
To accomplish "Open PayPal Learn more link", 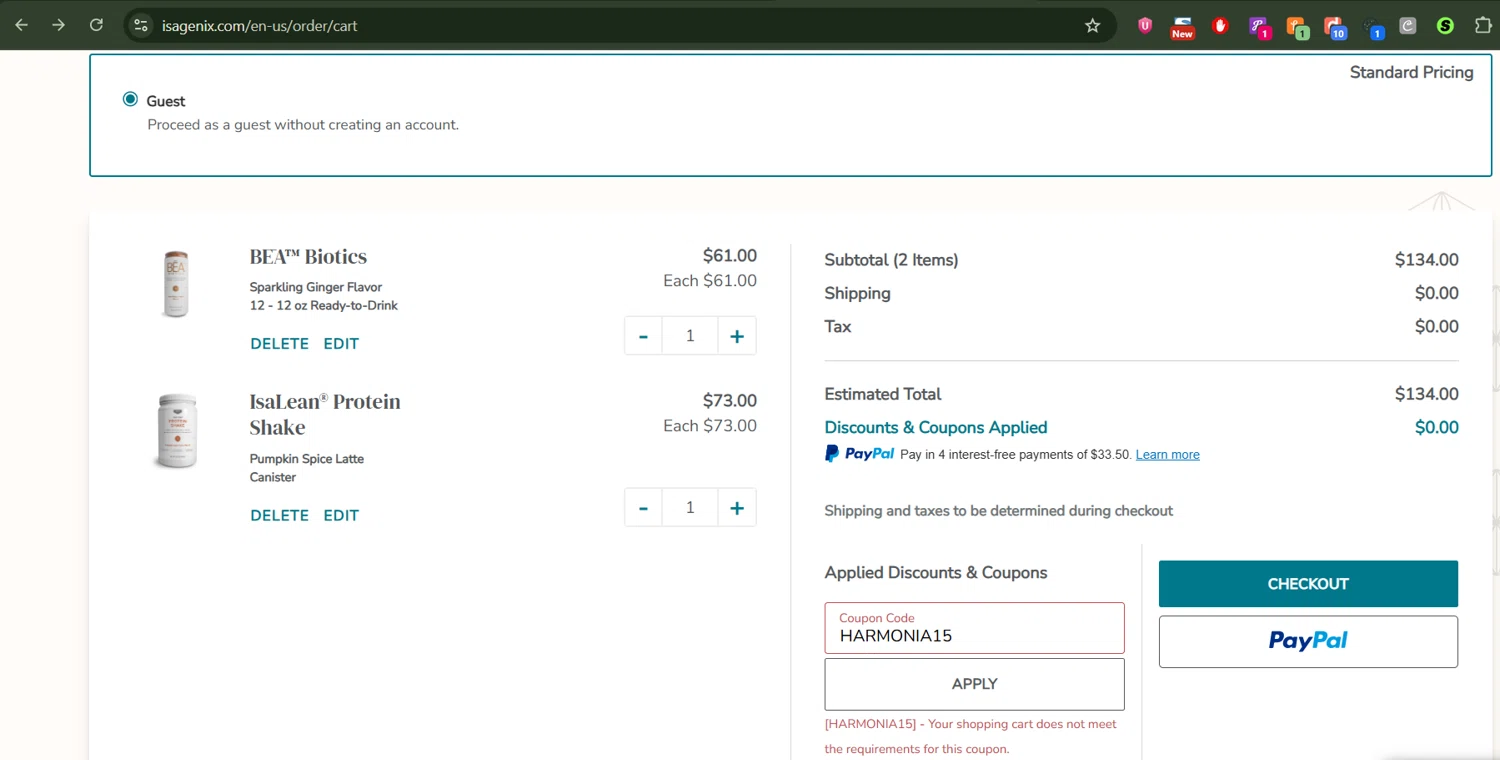I will [1167, 454].
